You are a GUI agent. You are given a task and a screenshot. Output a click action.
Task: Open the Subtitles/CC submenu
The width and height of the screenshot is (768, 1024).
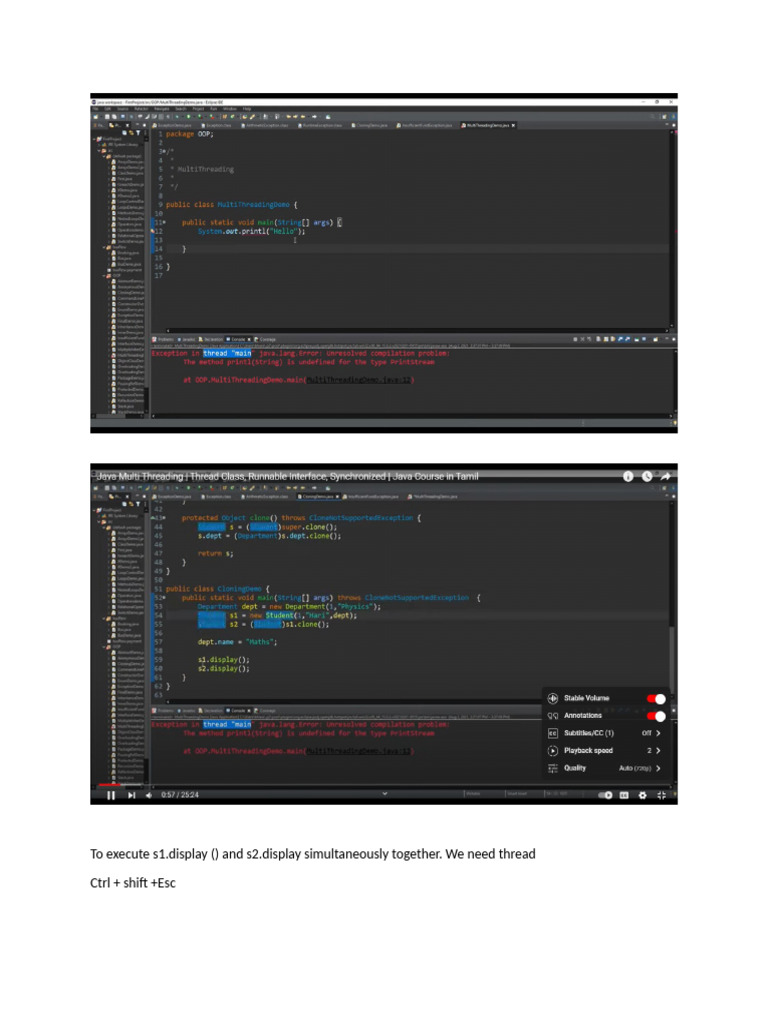(605, 733)
